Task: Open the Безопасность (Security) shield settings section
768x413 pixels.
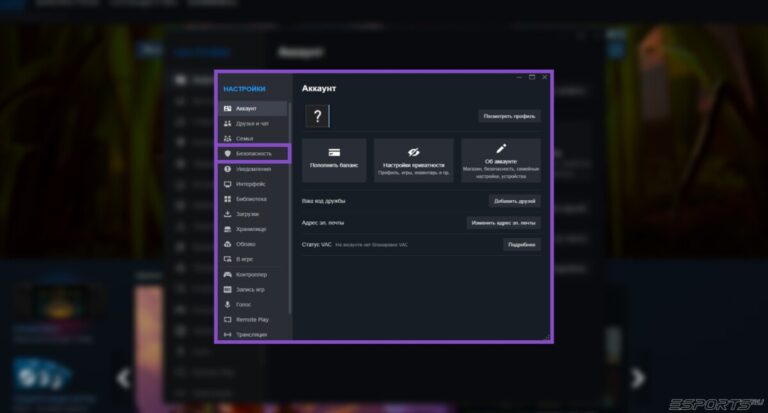Action: [x=252, y=154]
